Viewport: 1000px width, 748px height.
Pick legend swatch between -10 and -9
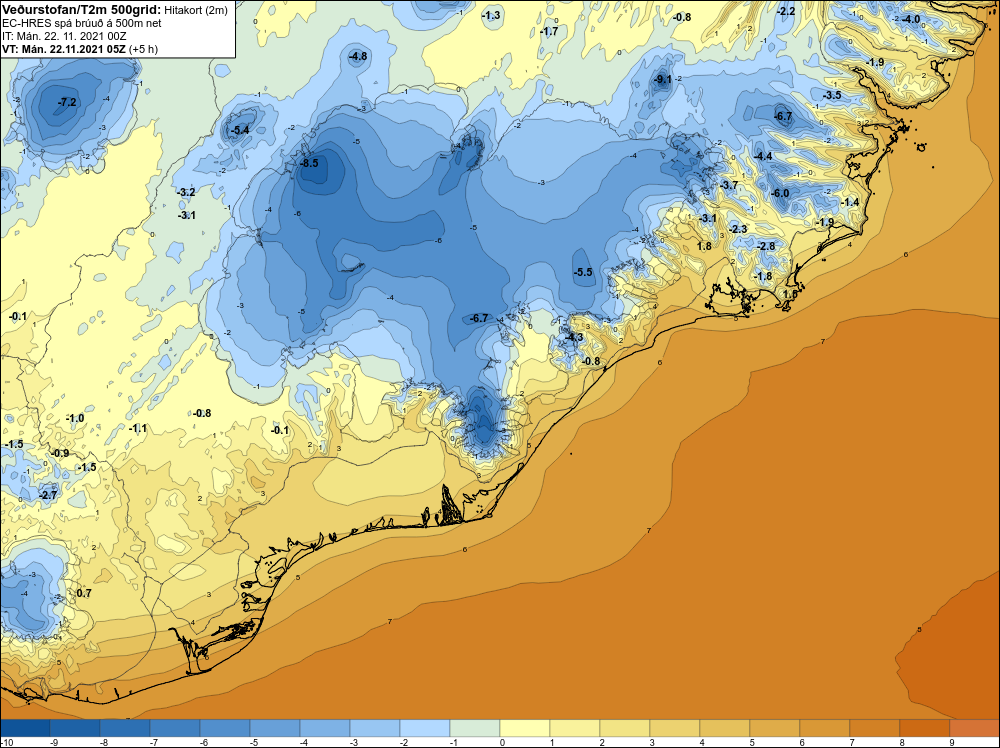click(25, 728)
